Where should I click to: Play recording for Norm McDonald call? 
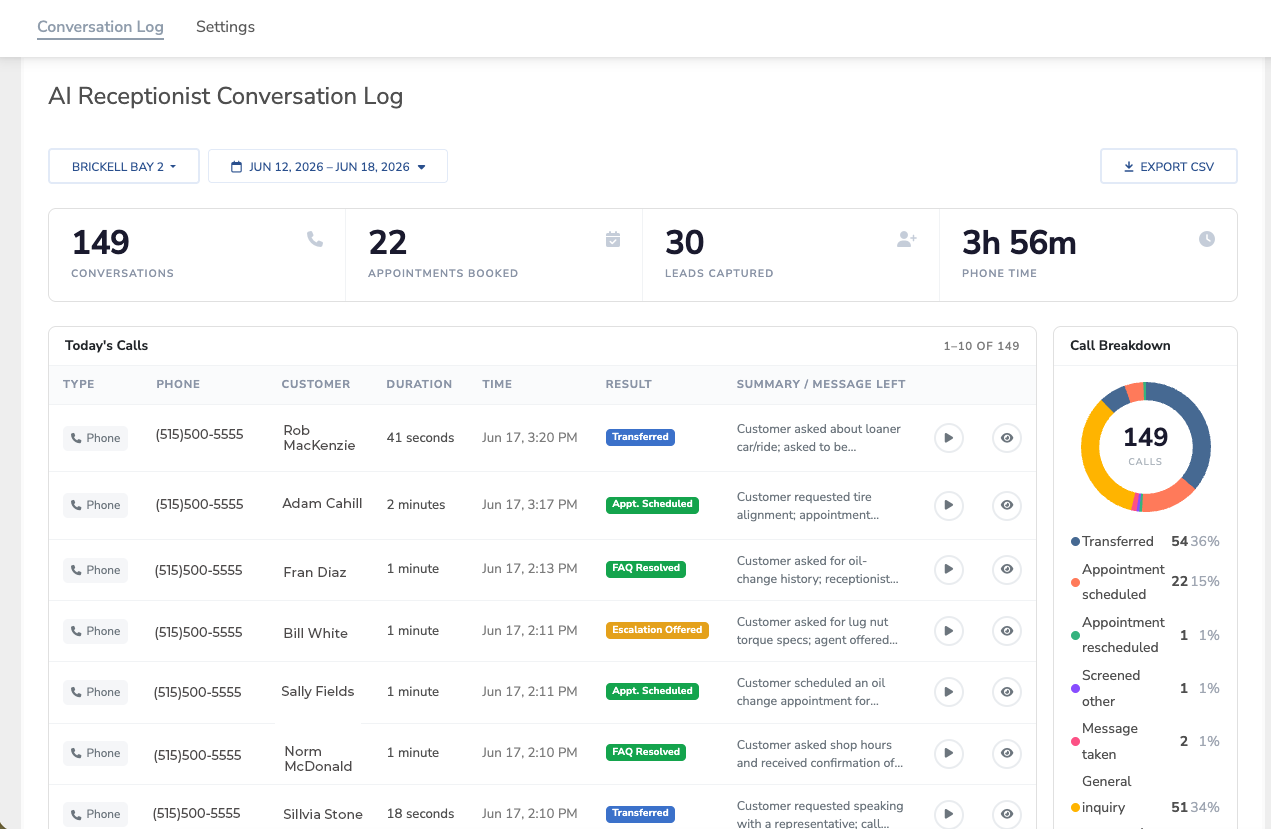point(949,753)
